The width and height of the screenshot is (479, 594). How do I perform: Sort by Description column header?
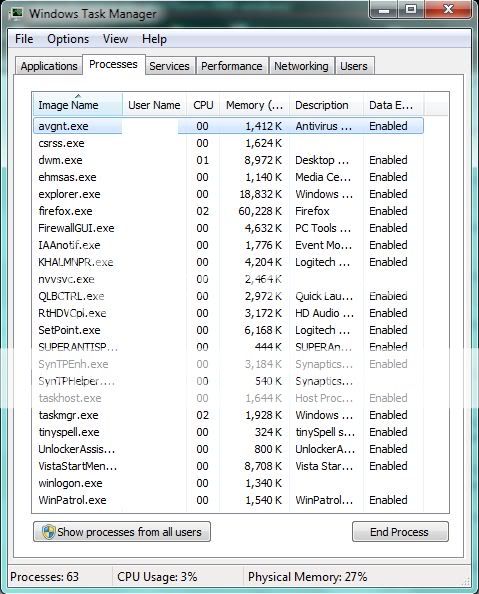point(326,105)
